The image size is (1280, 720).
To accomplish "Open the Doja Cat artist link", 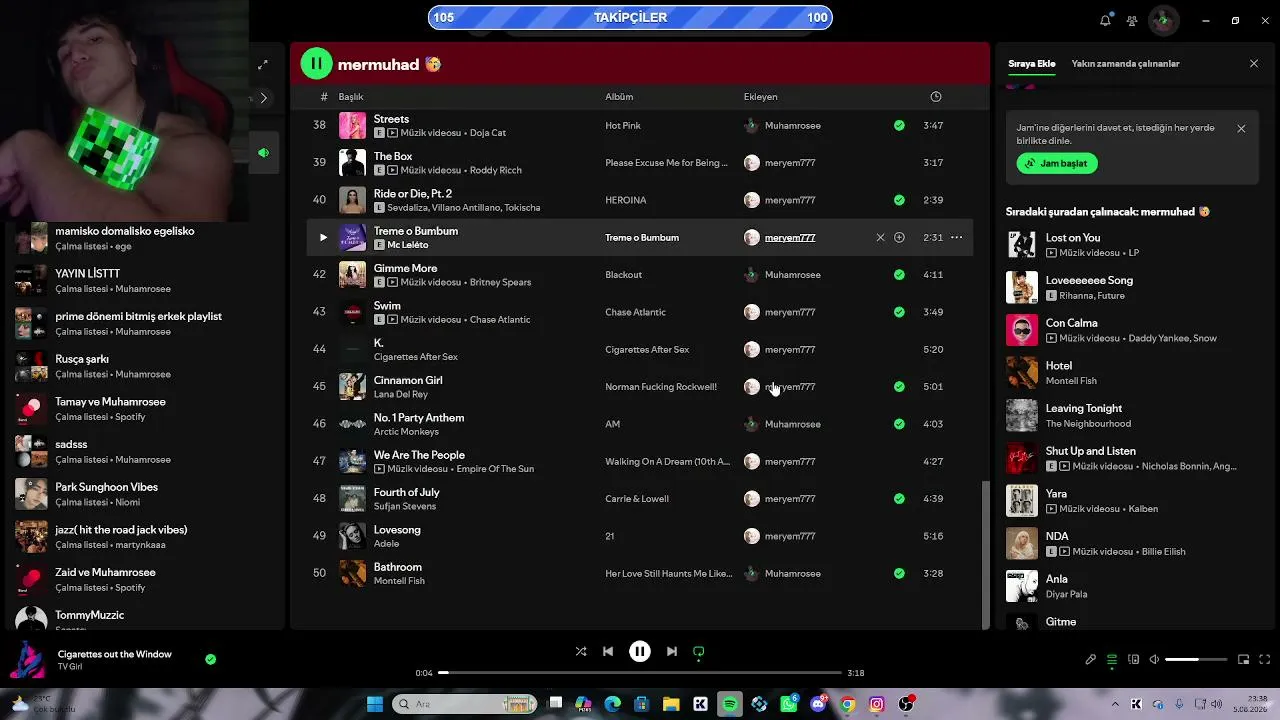I will click(488, 133).
